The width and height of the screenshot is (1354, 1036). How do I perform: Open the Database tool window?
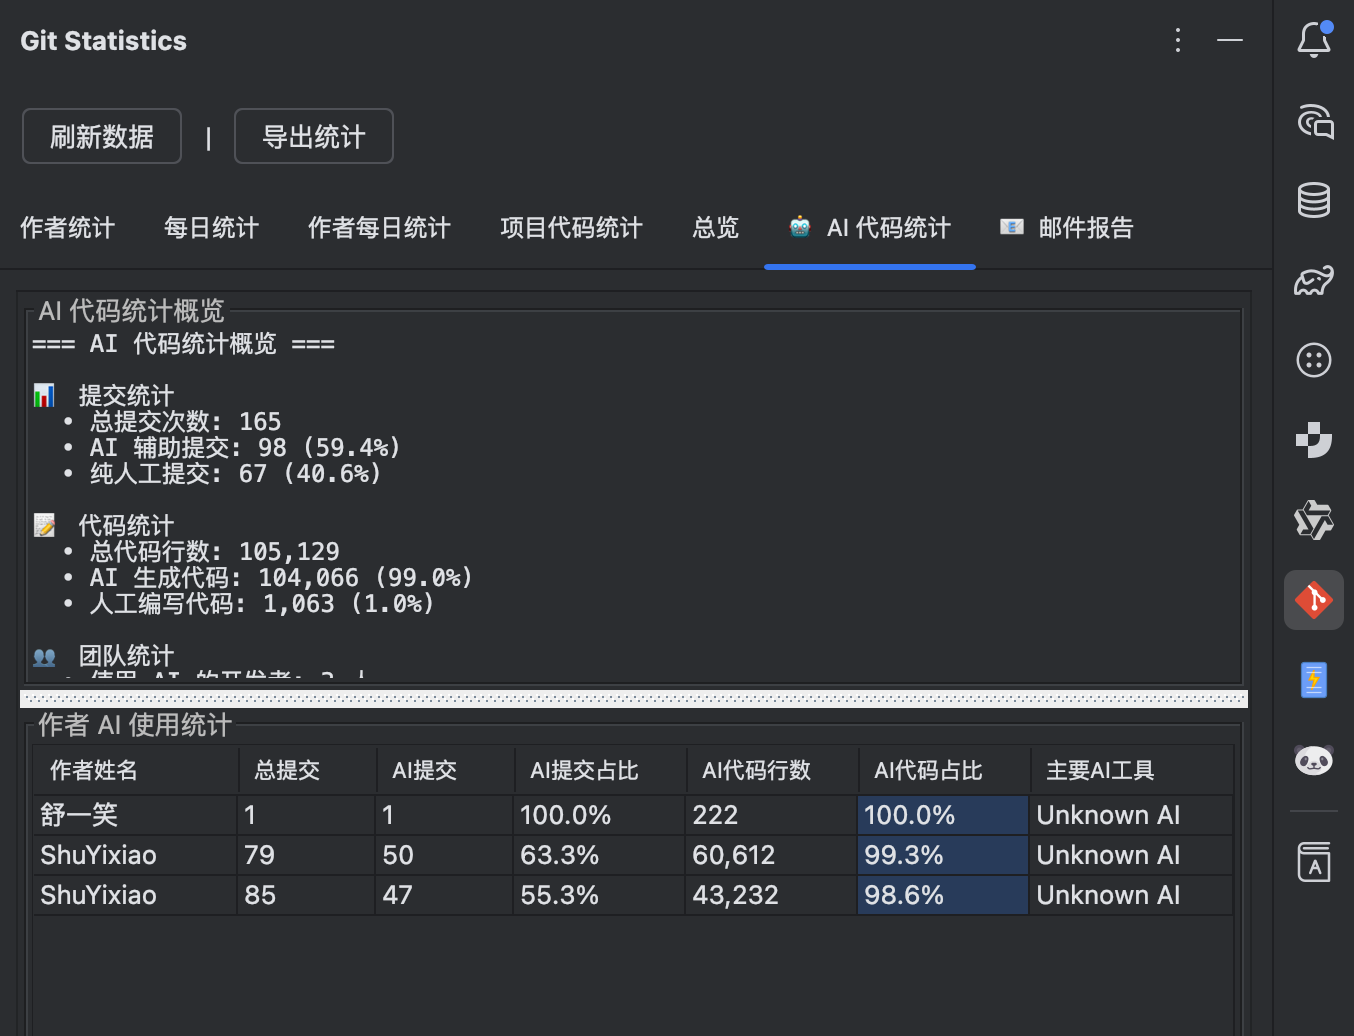pos(1313,200)
